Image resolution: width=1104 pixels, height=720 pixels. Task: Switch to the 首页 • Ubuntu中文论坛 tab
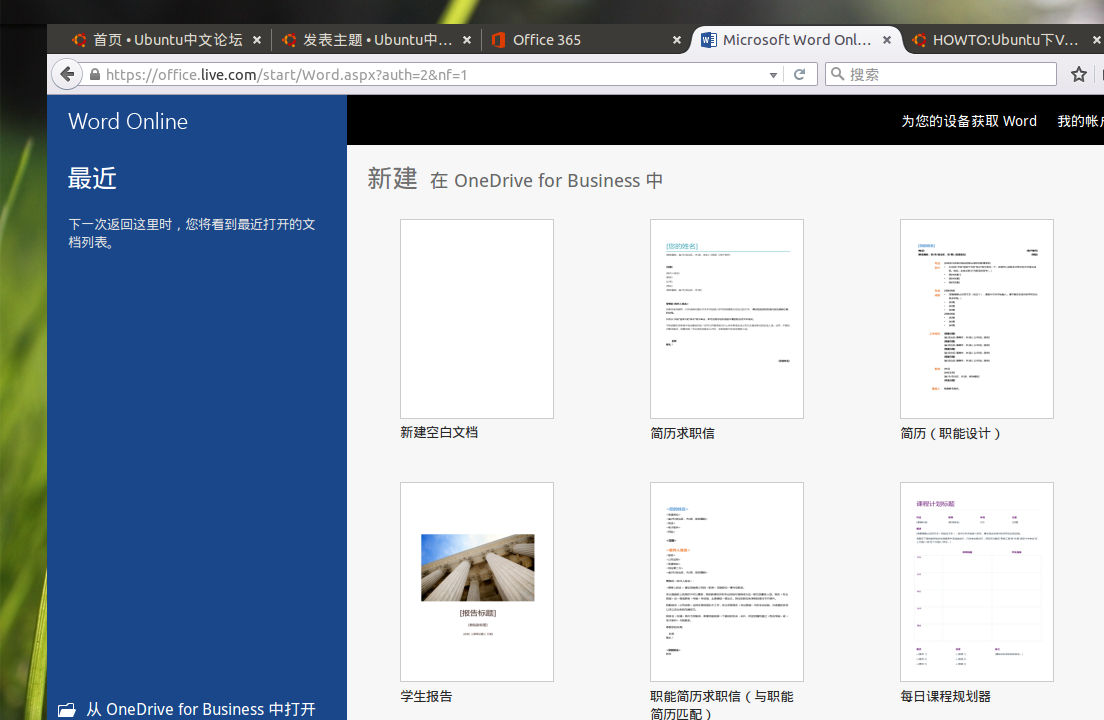pos(168,40)
